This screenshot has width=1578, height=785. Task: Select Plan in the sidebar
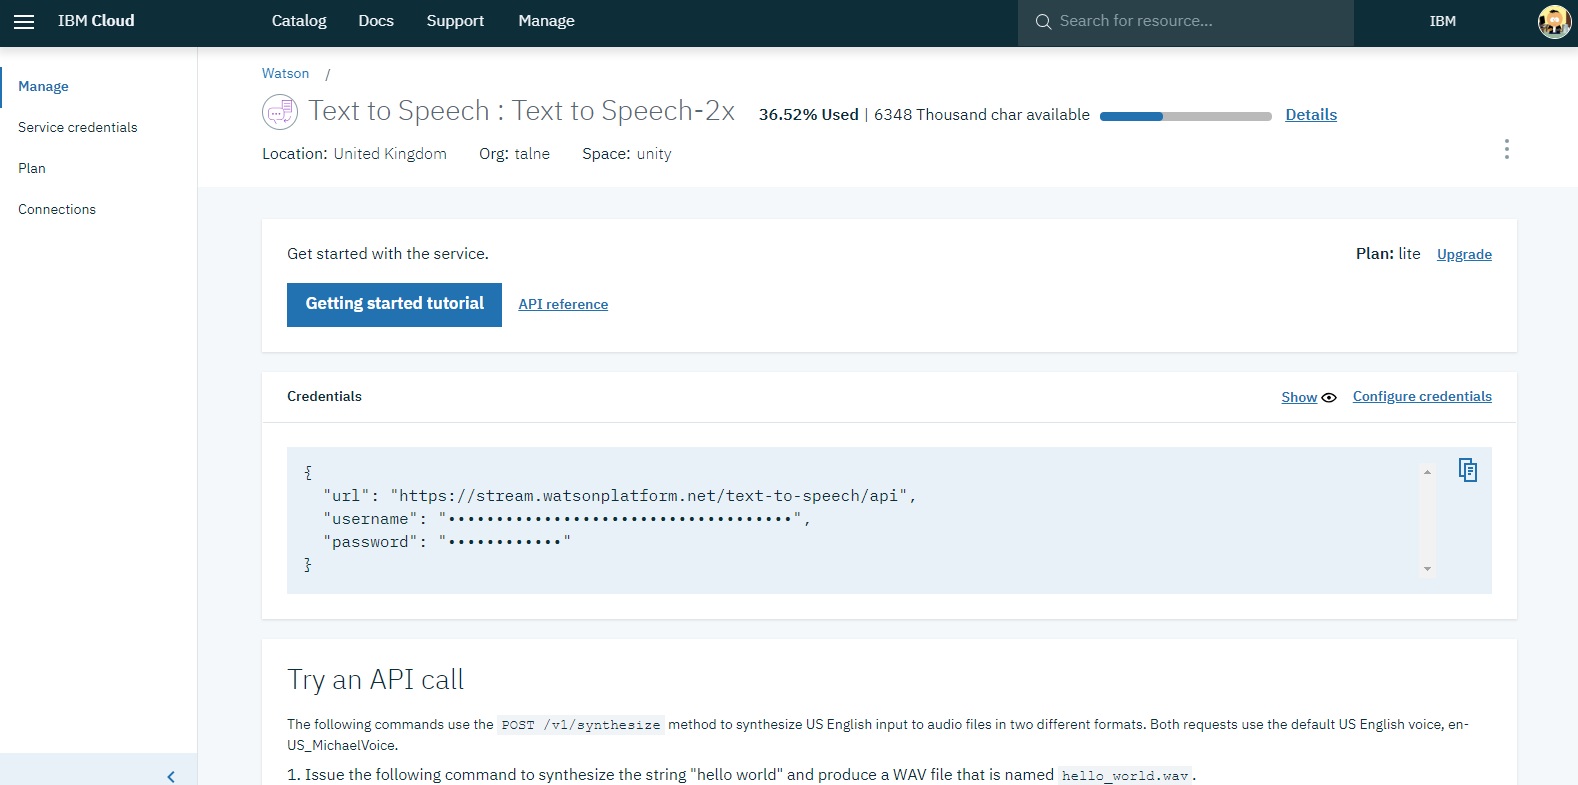(x=32, y=168)
